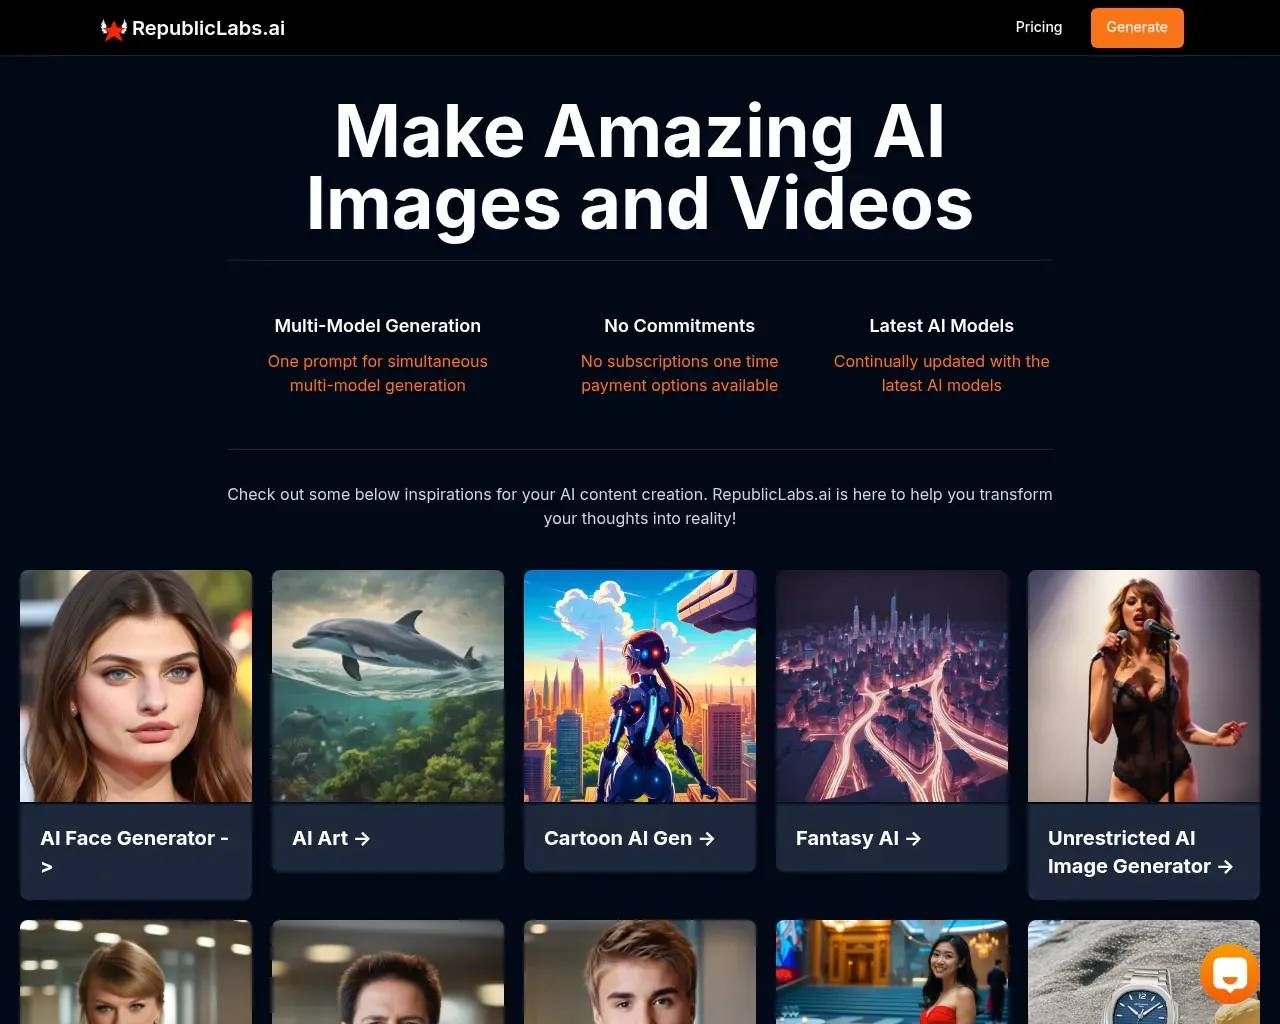Open the RepublicLabs.ai home link text

[208, 28]
